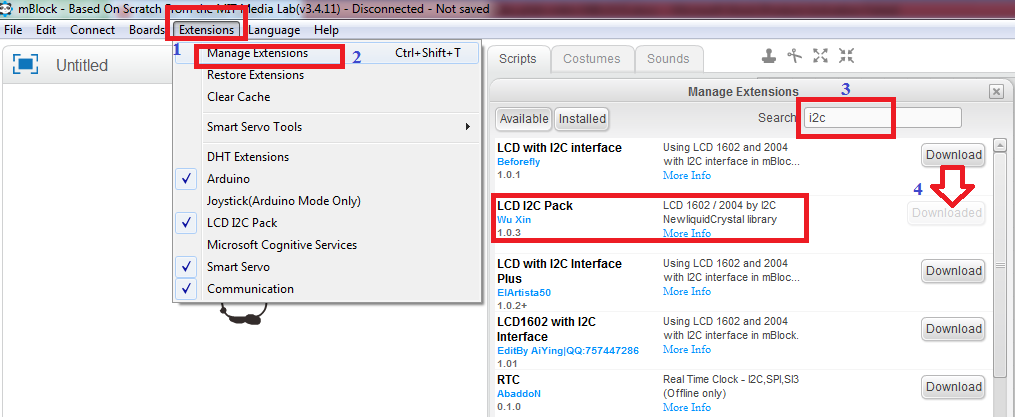Uncheck the Communication extension
The image size is (1015, 417).
click(186, 289)
